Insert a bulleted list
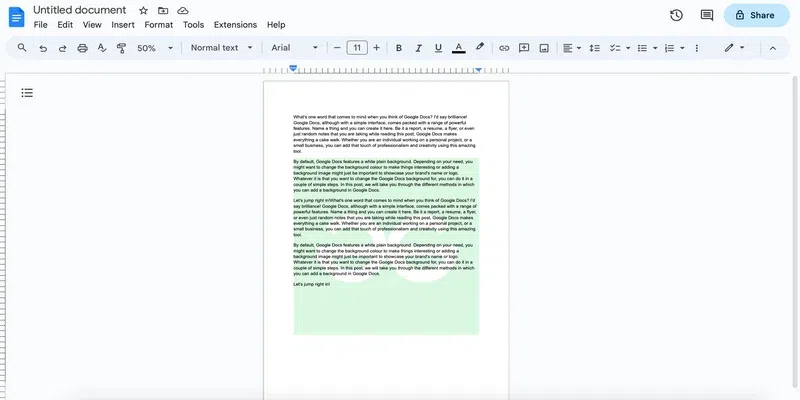800x400 pixels. pos(642,48)
